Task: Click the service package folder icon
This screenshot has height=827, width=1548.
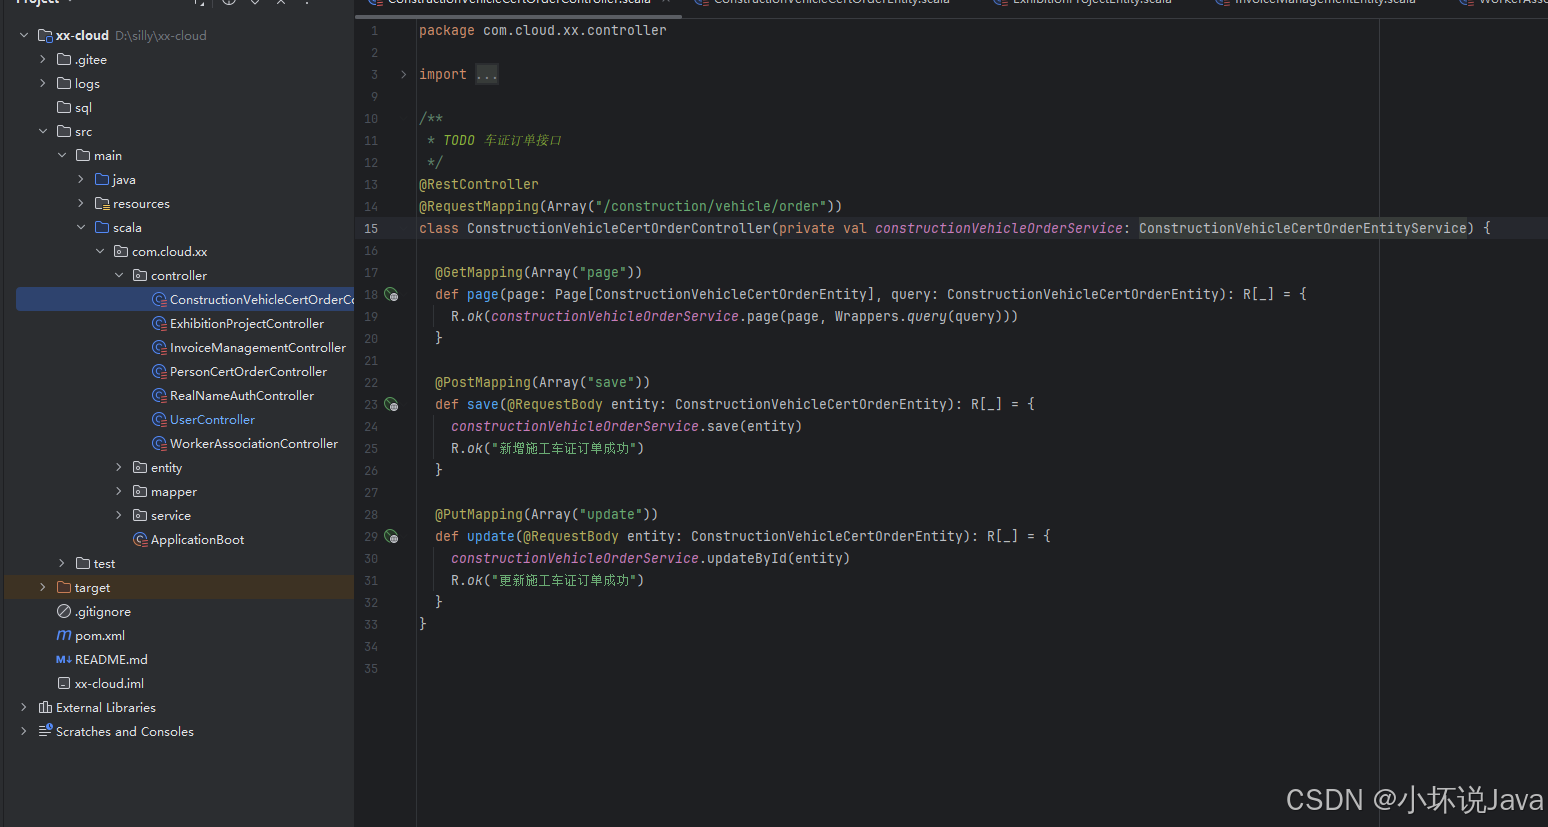Action: [140, 515]
